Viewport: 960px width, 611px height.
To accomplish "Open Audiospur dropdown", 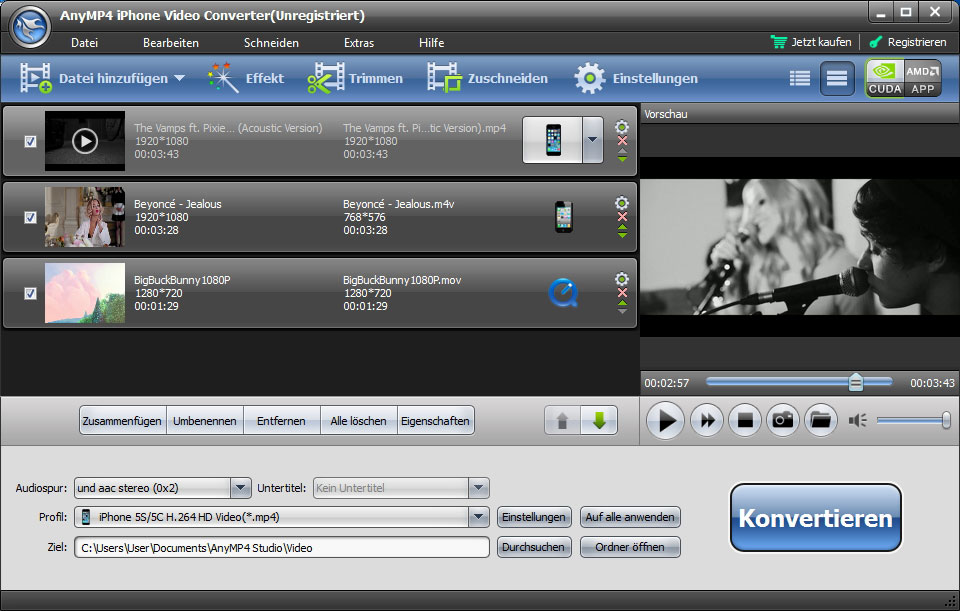I will point(240,488).
